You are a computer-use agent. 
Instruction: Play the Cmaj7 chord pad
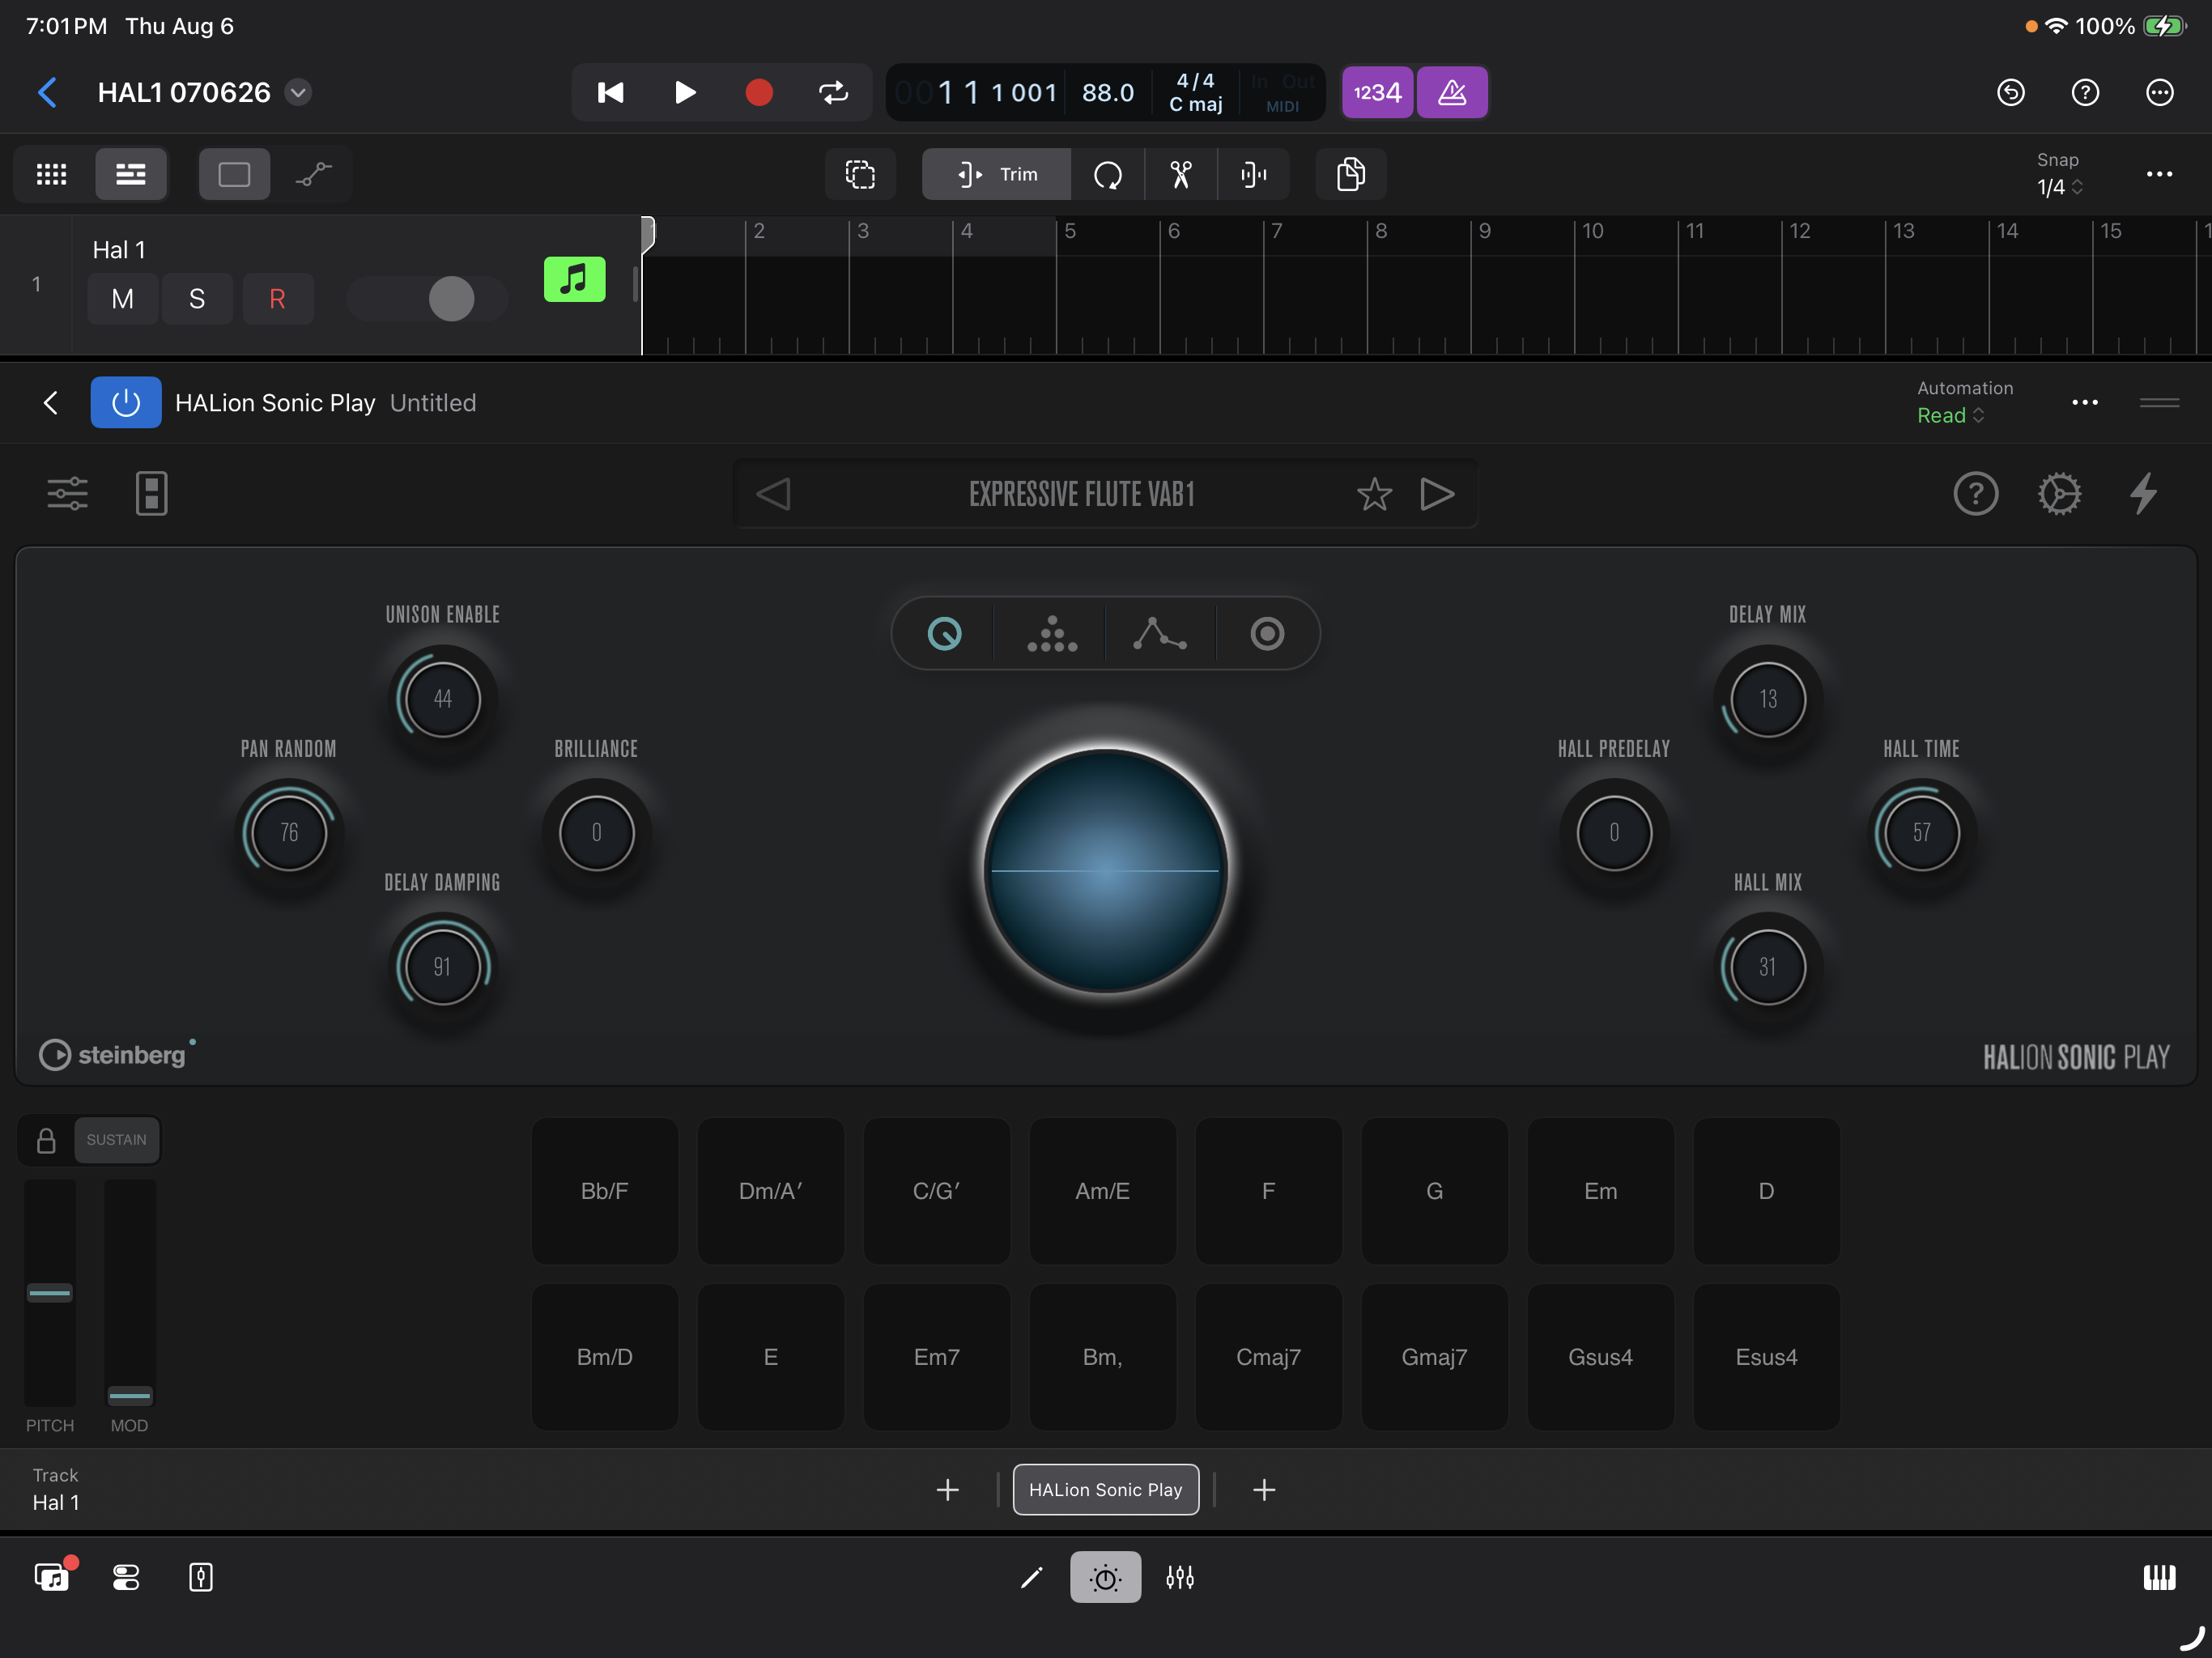[1268, 1356]
